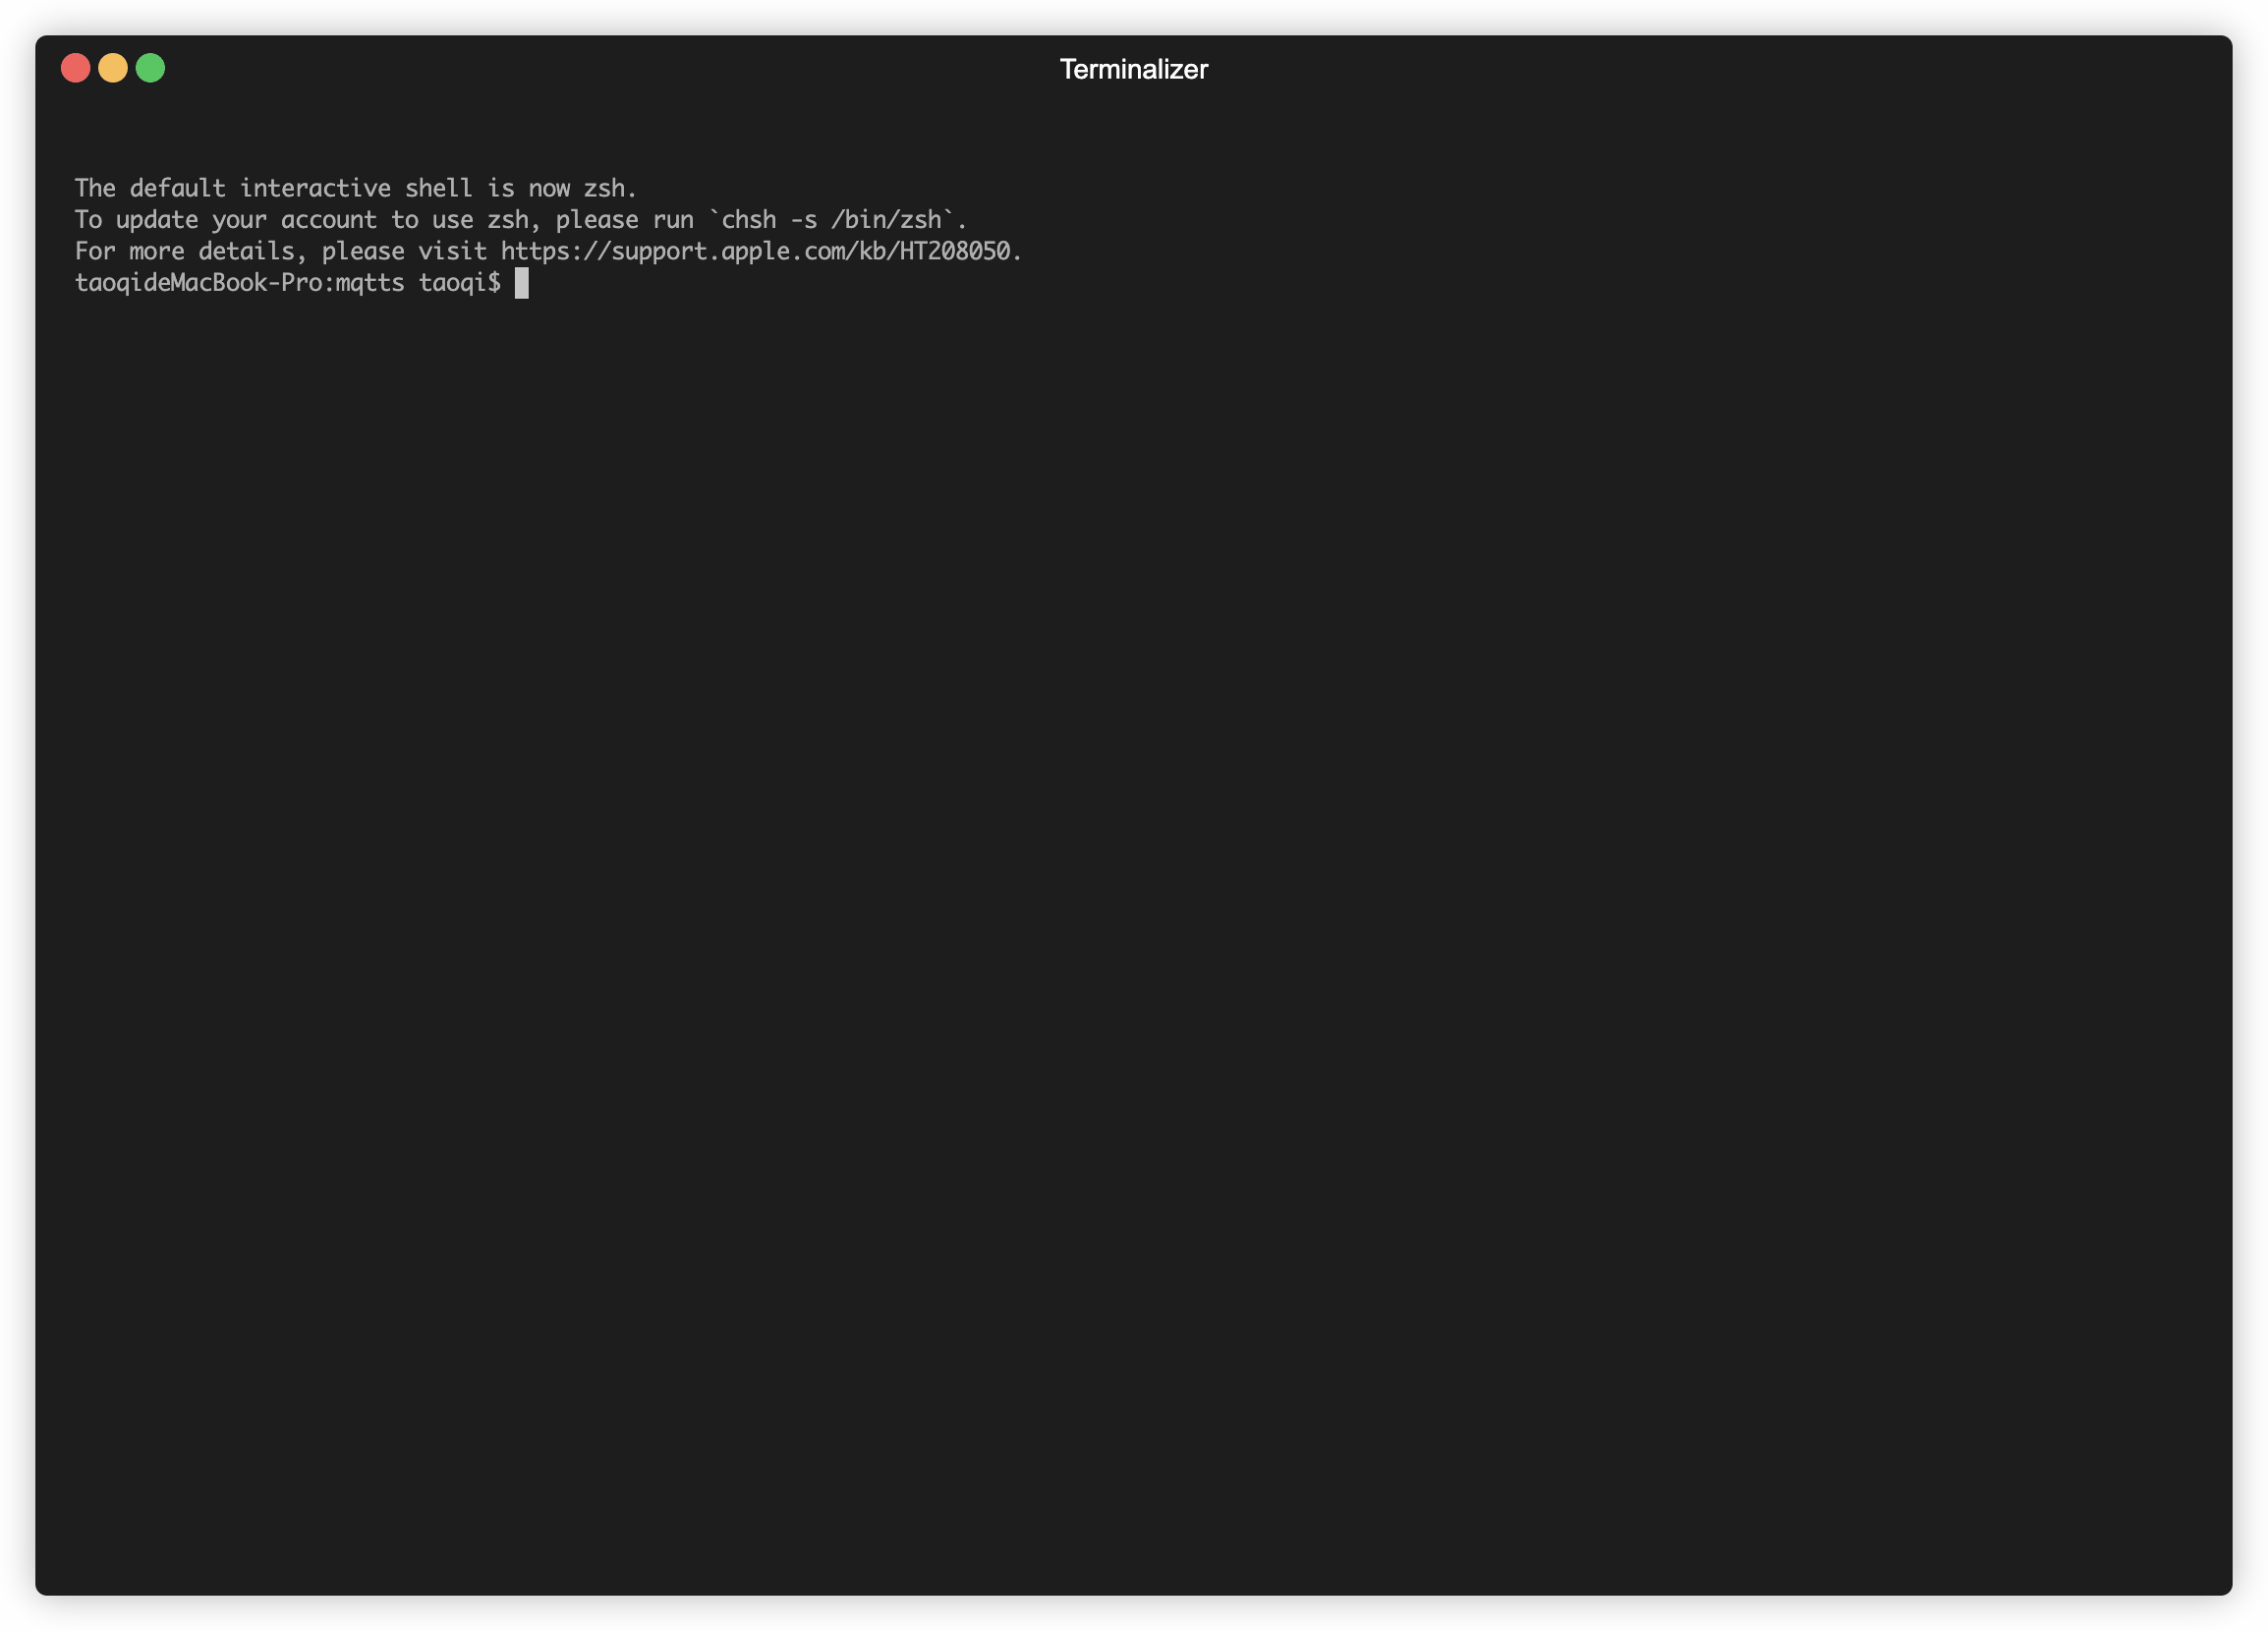Click the word interactive in first line
Screen dimensions: 2268x1631
pos(315,188)
